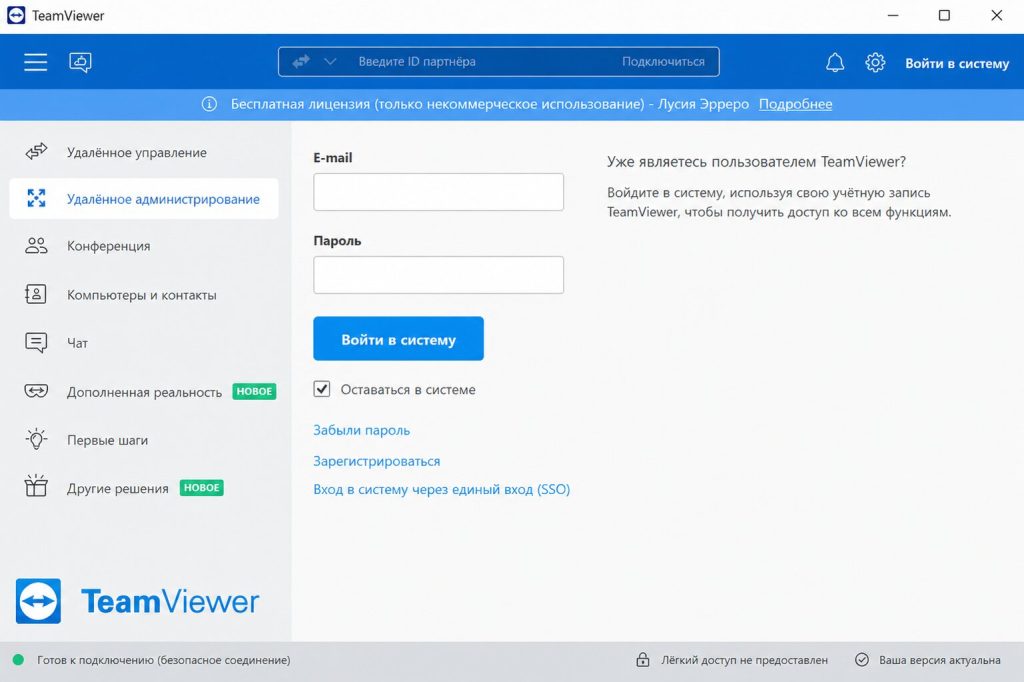Screen dimensions: 1024x682
Task: Click the lock icon in status bar
Action: pyautogui.click(x=643, y=660)
